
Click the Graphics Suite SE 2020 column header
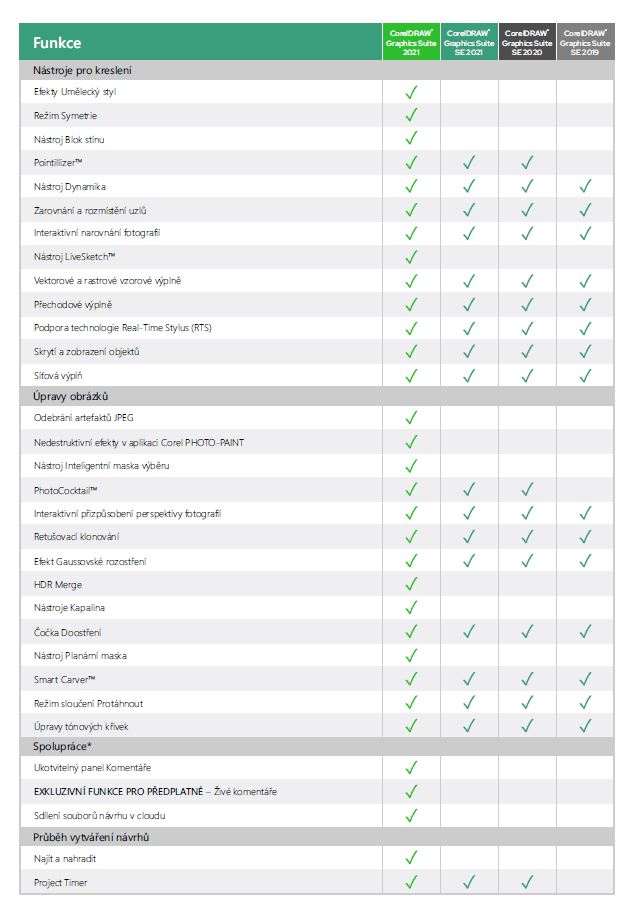(x=527, y=42)
